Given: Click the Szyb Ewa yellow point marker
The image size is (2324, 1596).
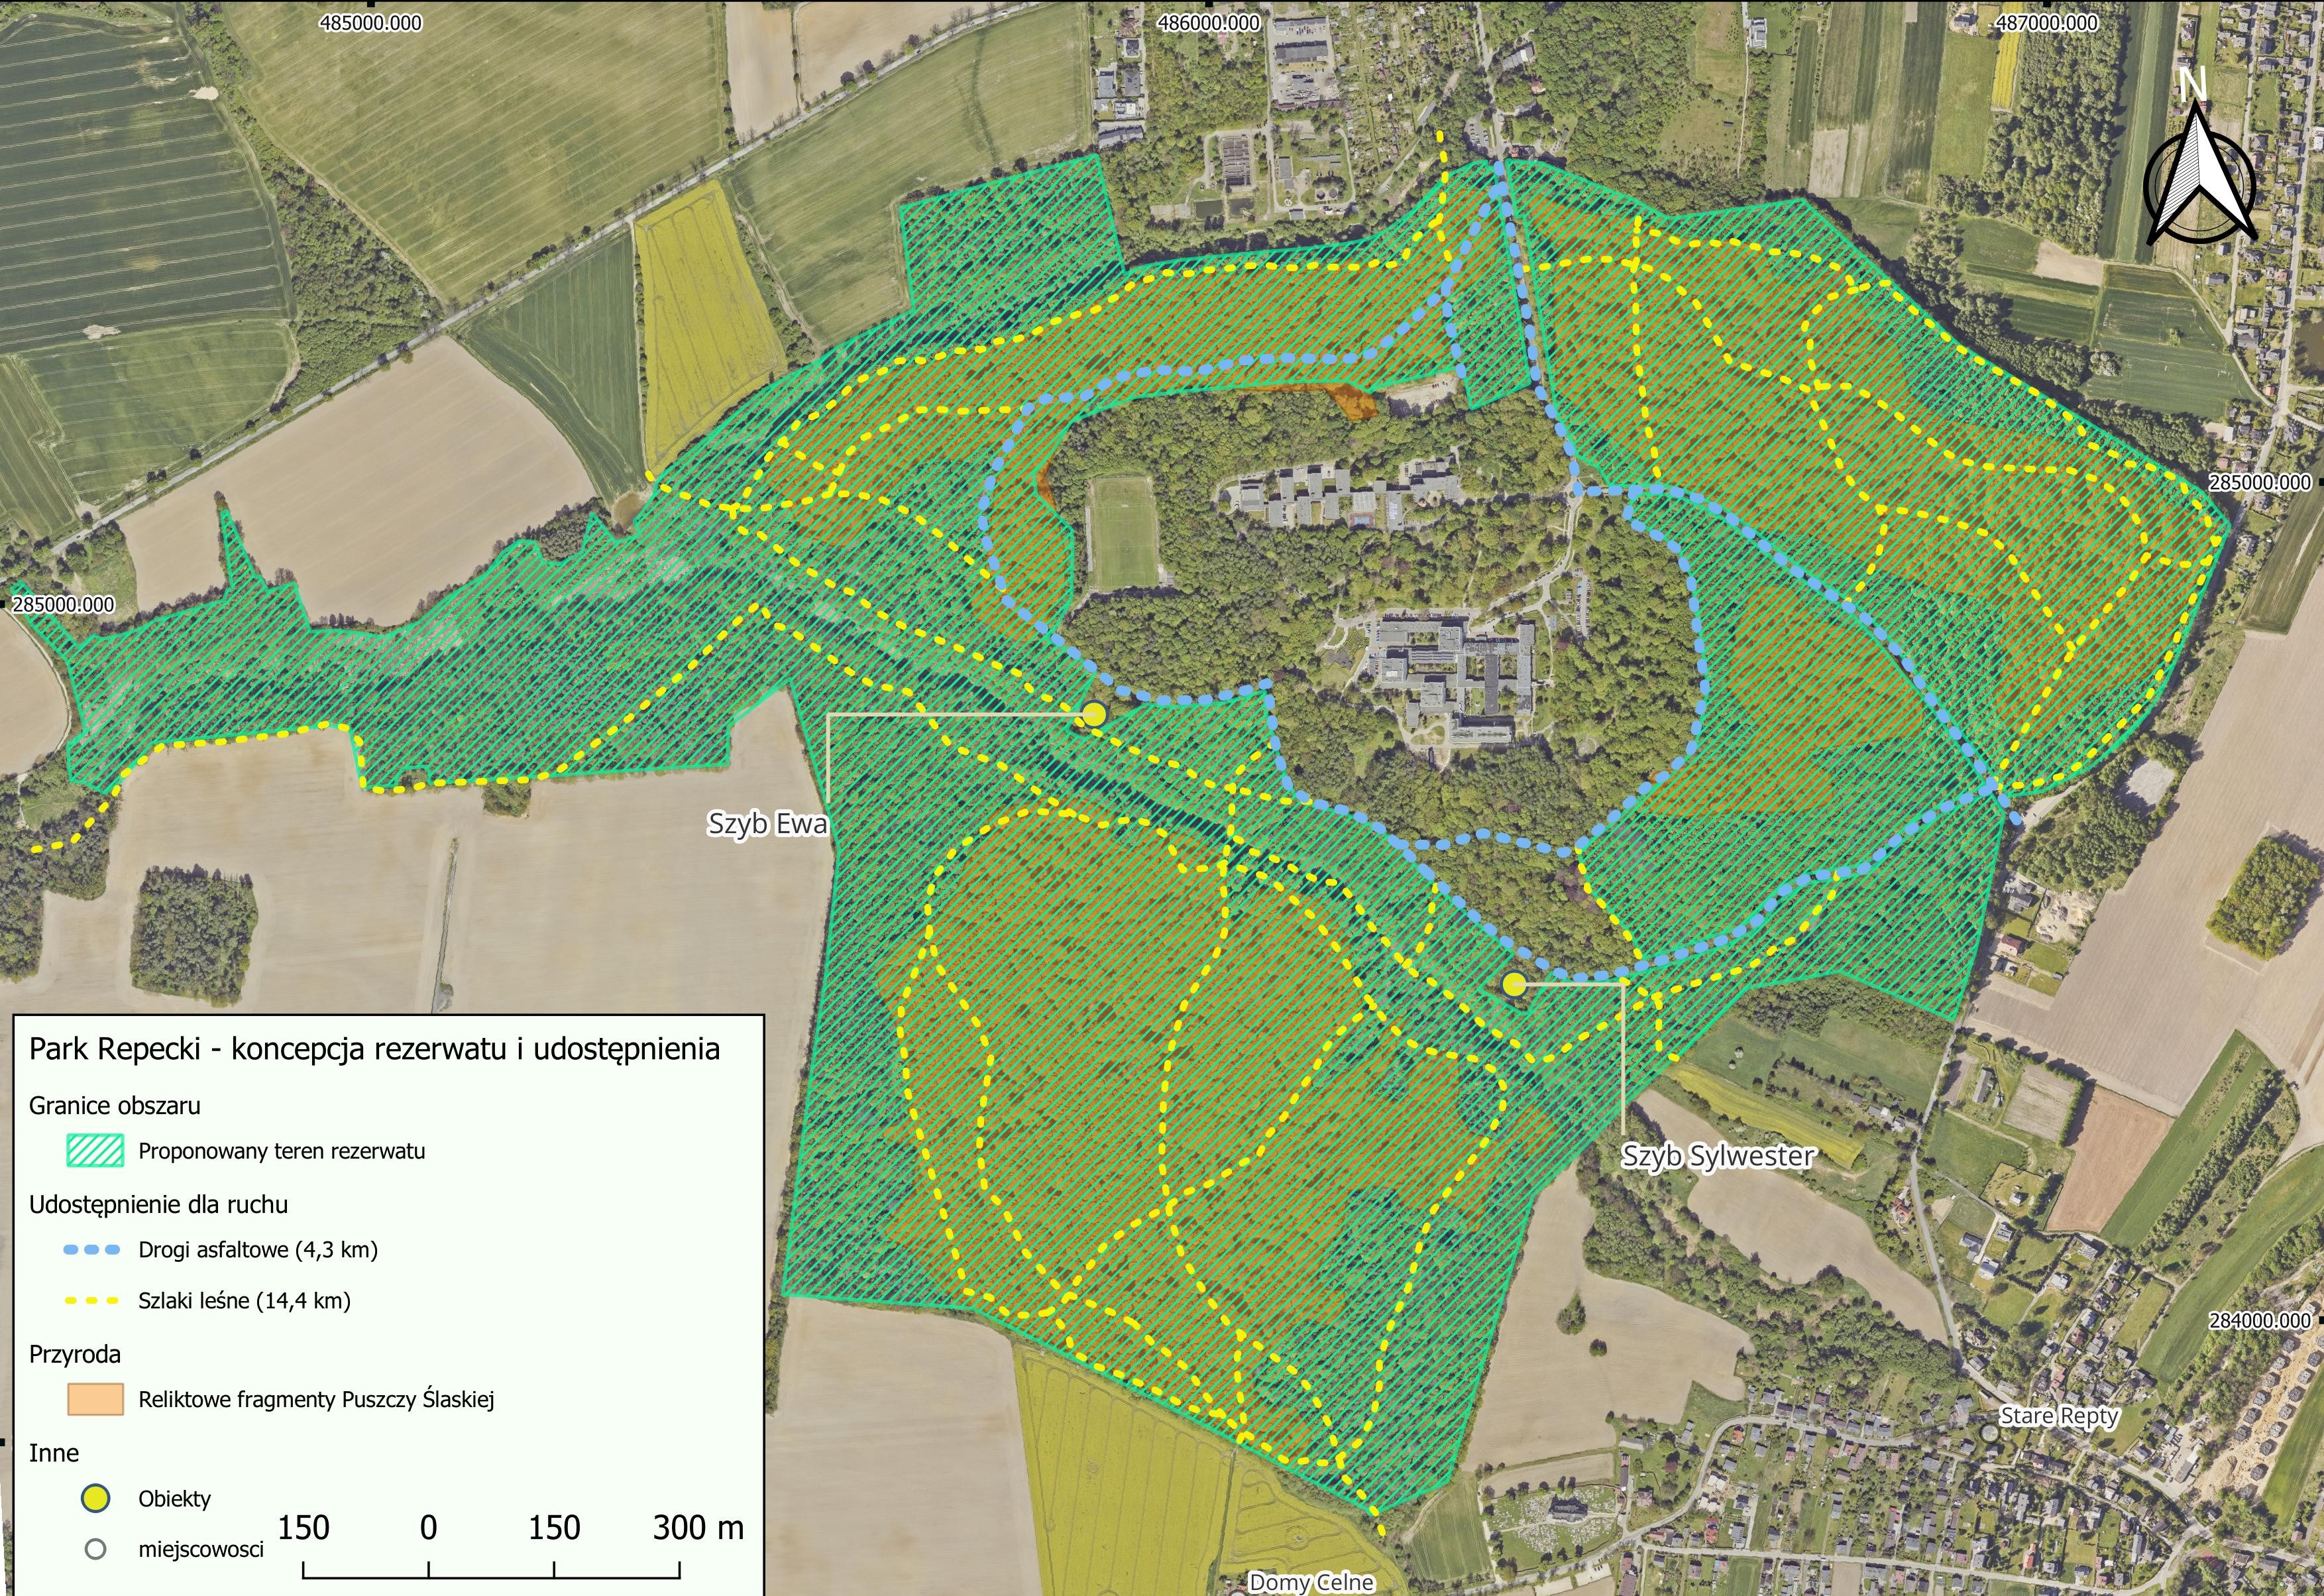Looking at the screenshot, I should pyautogui.click(x=1094, y=714).
